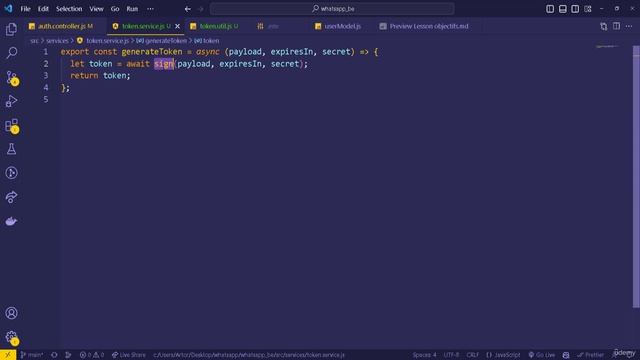The image size is (640, 360).
Task: Go forward with the right arrow
Action: click(x=200, y=9)
